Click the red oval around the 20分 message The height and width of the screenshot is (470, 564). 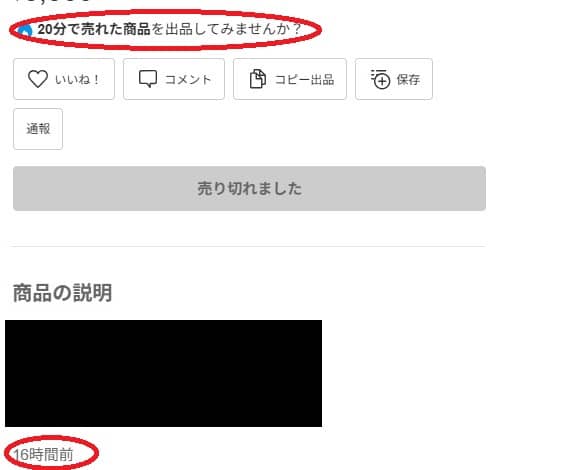click(x=165, y=30)
